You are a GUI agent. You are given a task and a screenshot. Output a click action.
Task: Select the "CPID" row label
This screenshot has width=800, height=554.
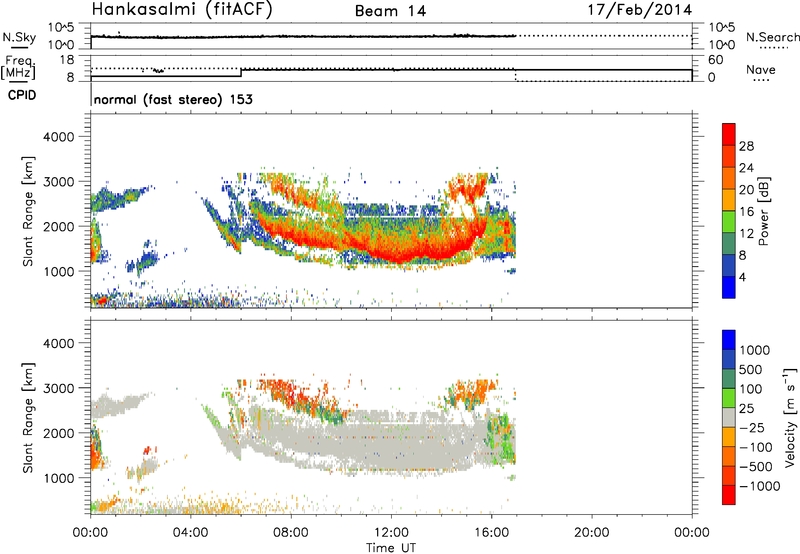point(22,95)
